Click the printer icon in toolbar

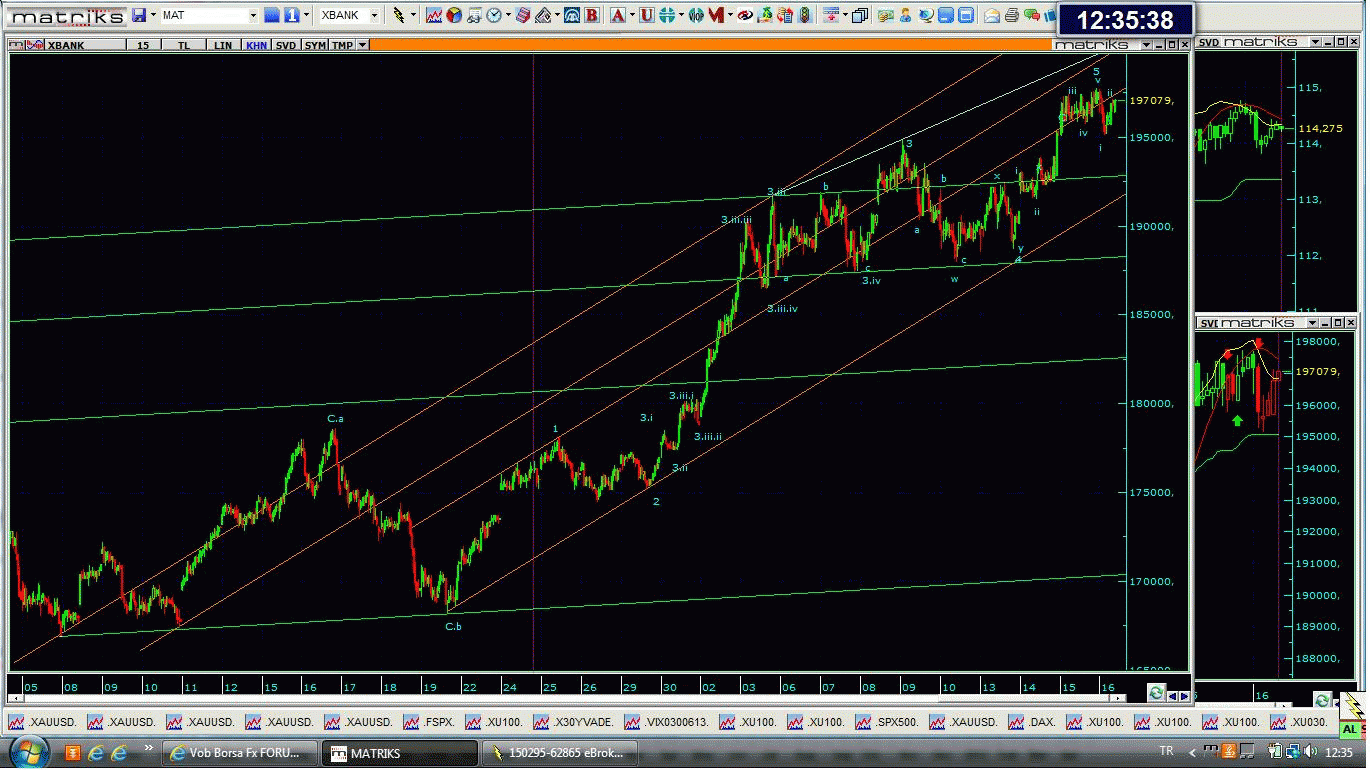1011,15
